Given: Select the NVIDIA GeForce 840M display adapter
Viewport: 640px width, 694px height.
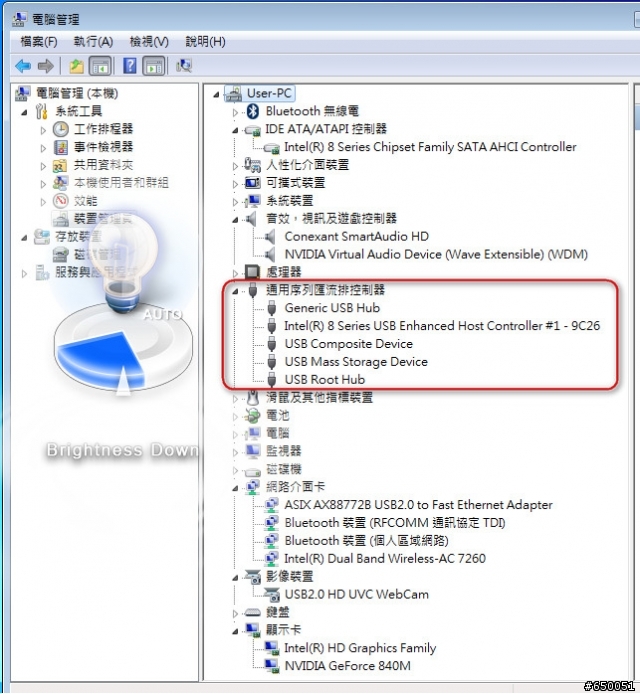Looking at the screenshot, I should click(x=347, y=666).
